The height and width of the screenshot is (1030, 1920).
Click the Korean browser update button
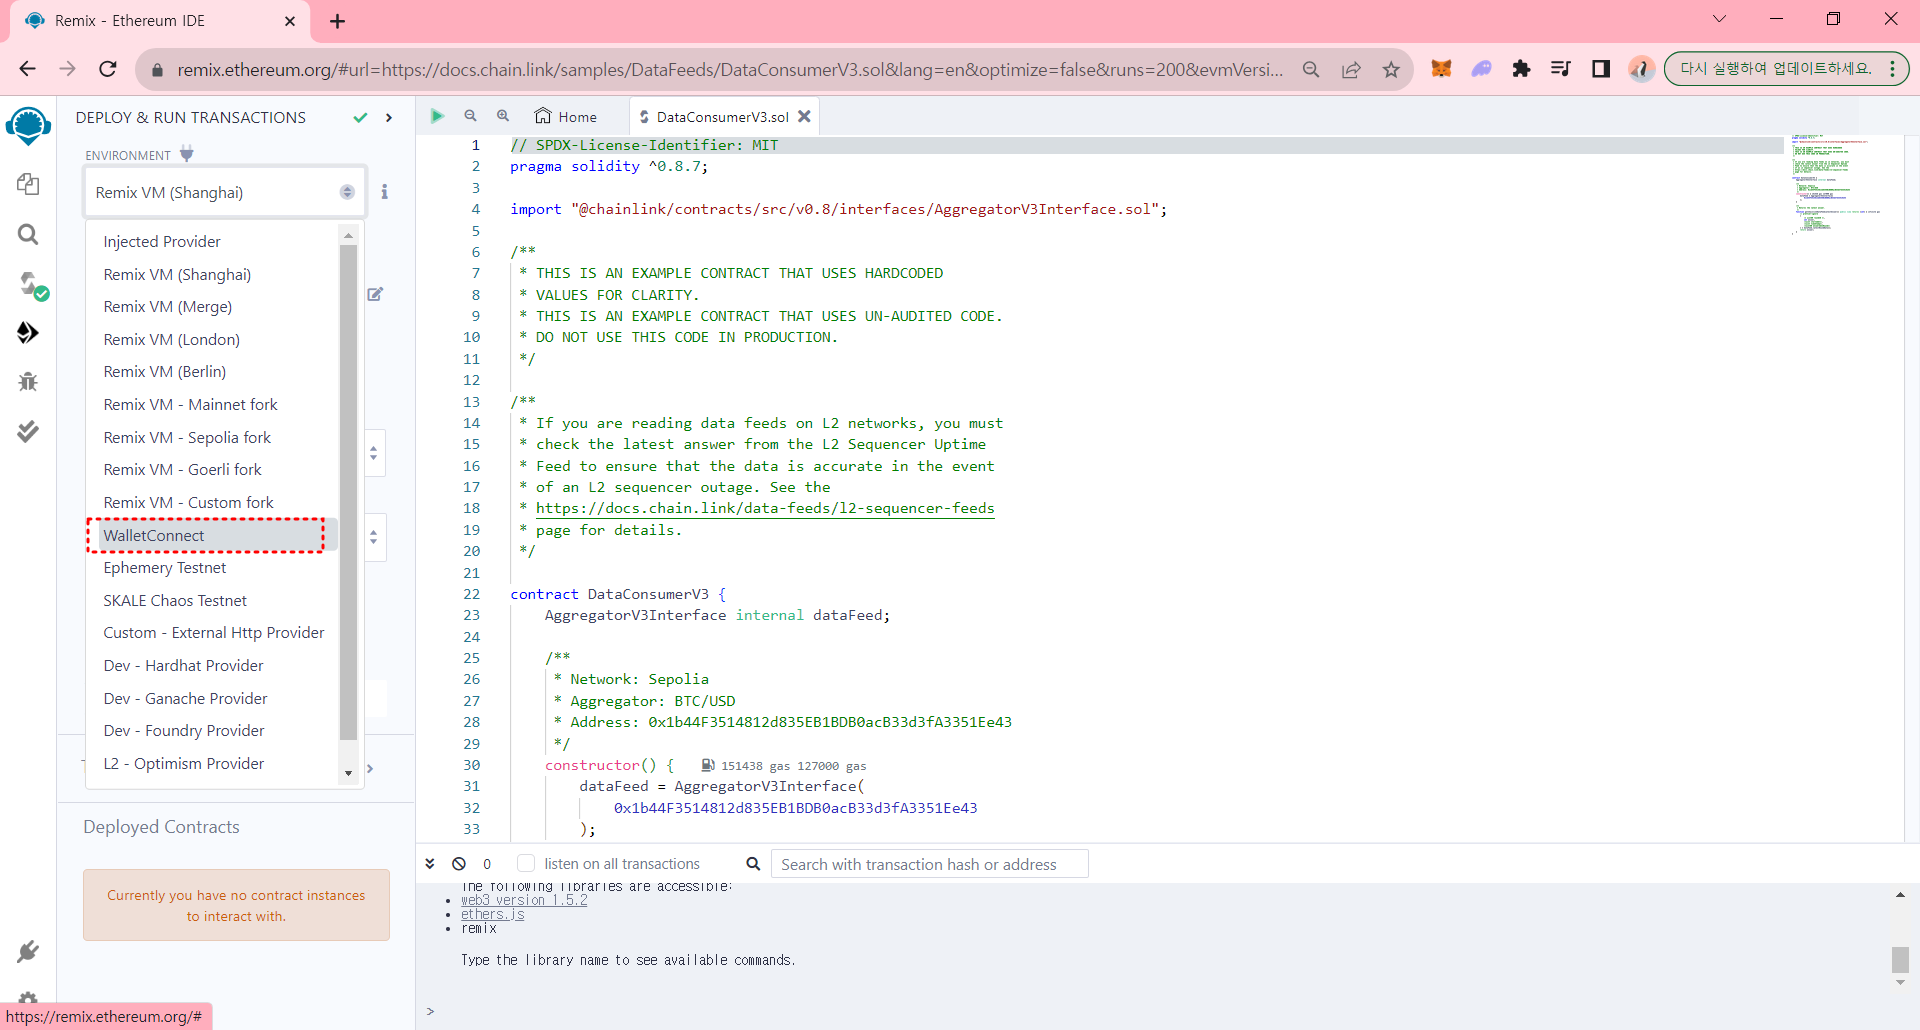[1786, 69]
